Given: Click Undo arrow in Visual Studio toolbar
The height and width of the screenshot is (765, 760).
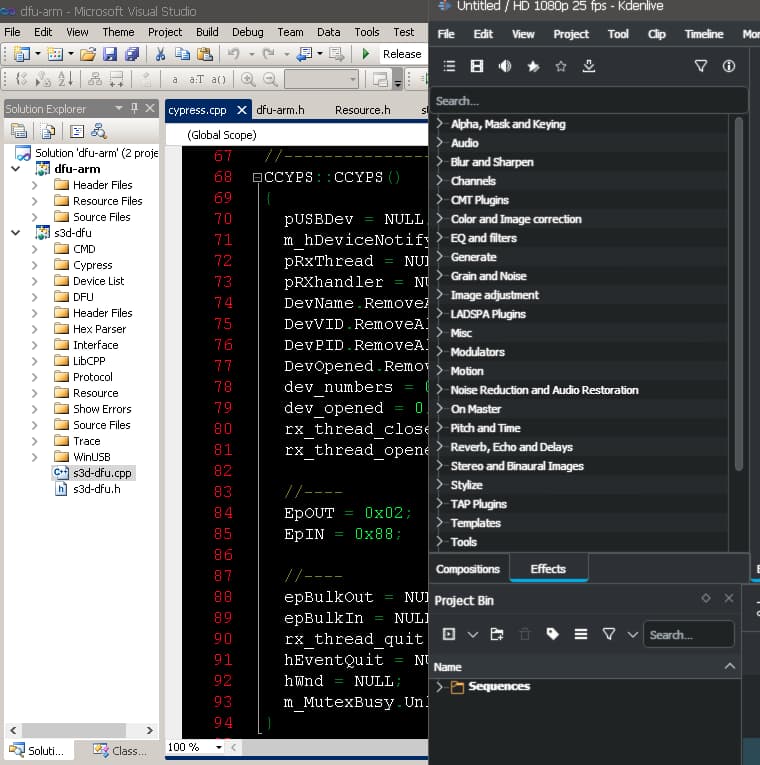Looking at the screenshot, I should 234,54.
